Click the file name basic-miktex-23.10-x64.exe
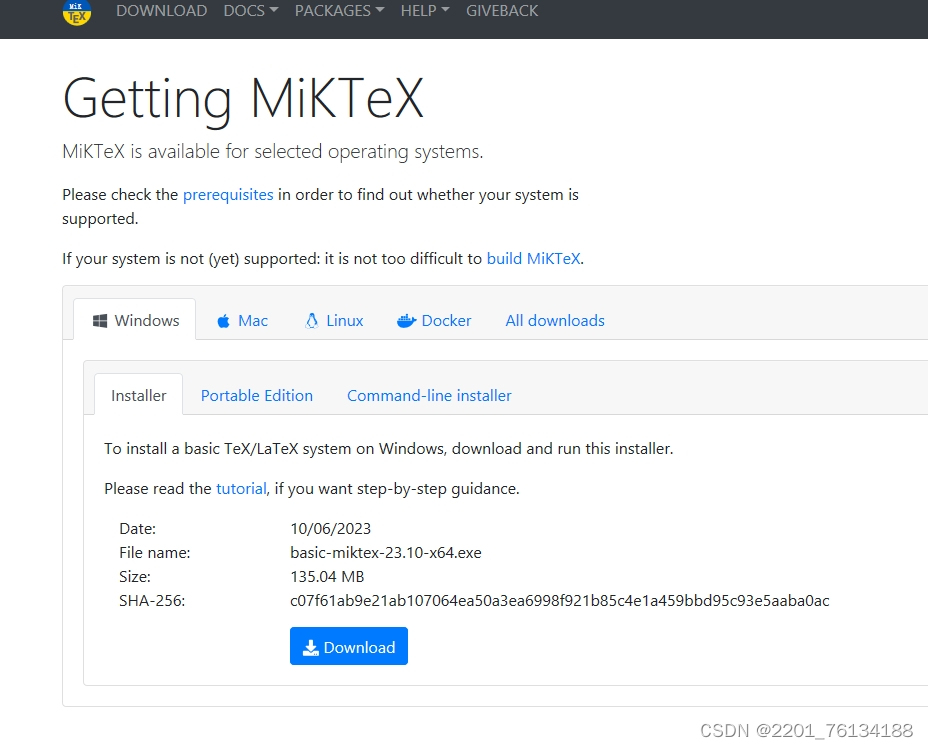Screen dimensions: 928x749 [385, 553]
